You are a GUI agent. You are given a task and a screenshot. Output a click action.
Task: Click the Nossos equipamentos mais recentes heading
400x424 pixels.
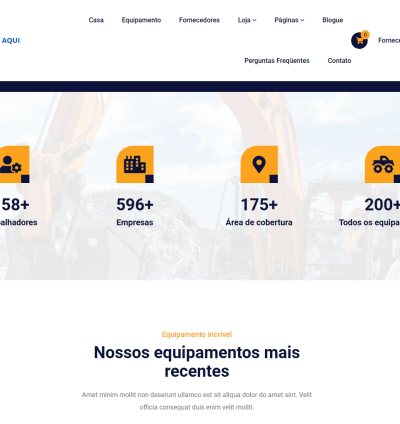point(197,362)
